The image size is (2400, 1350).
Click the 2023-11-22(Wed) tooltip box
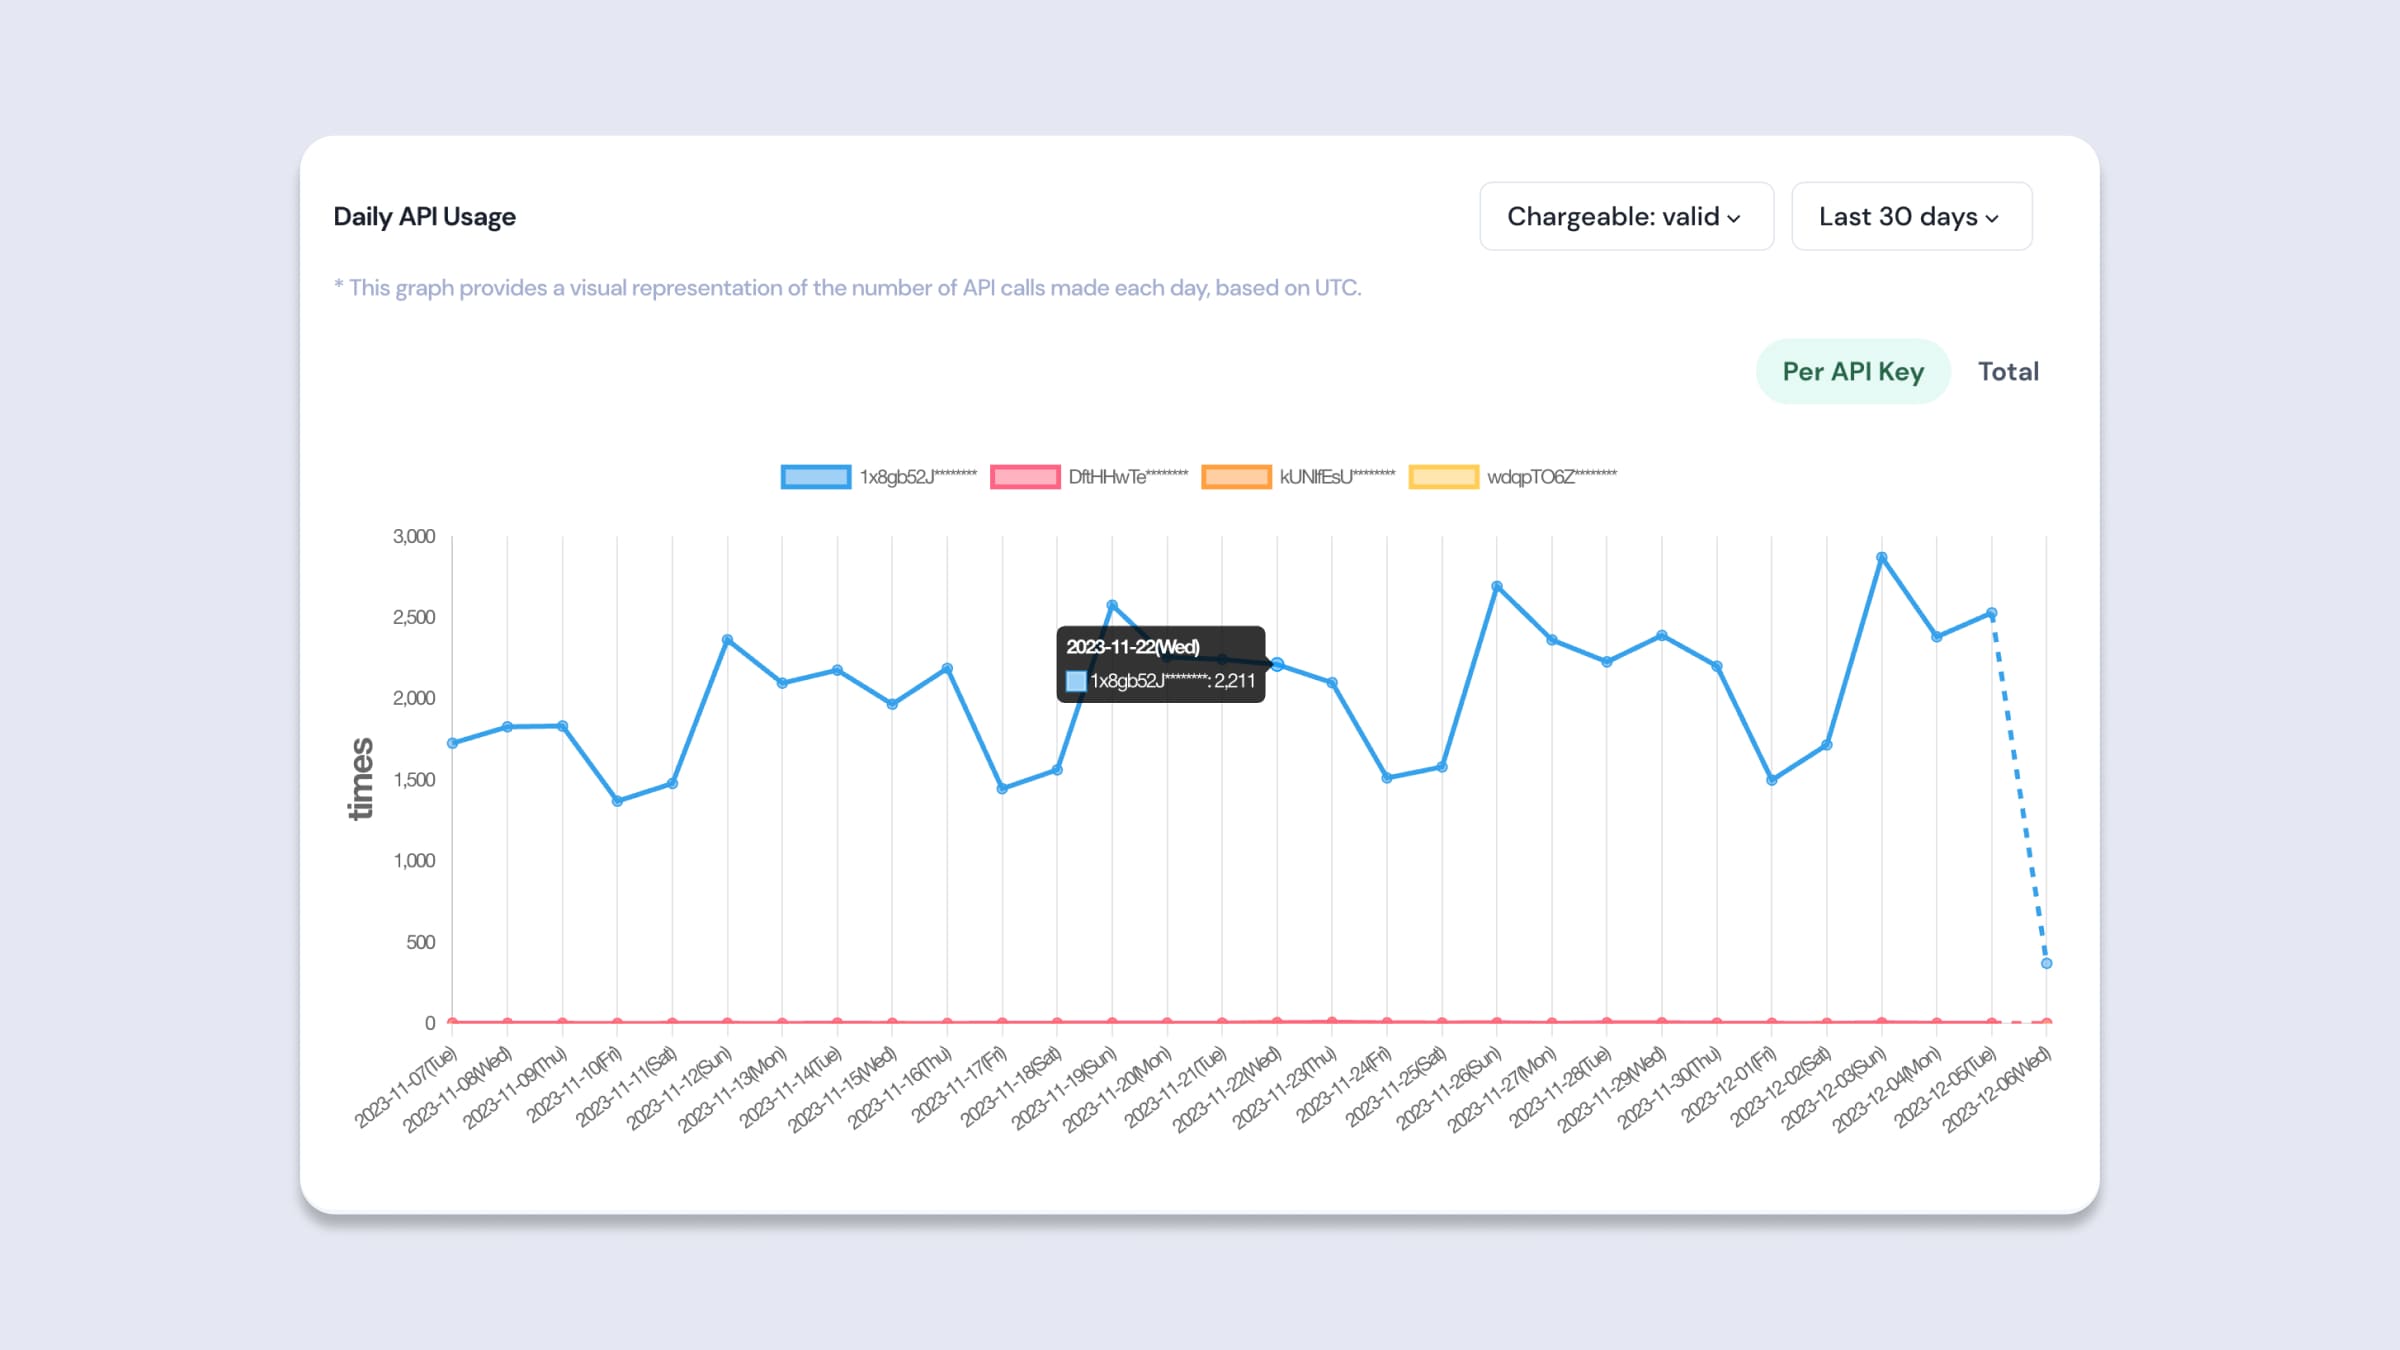pyautogui.click(x=1161, y=664)
